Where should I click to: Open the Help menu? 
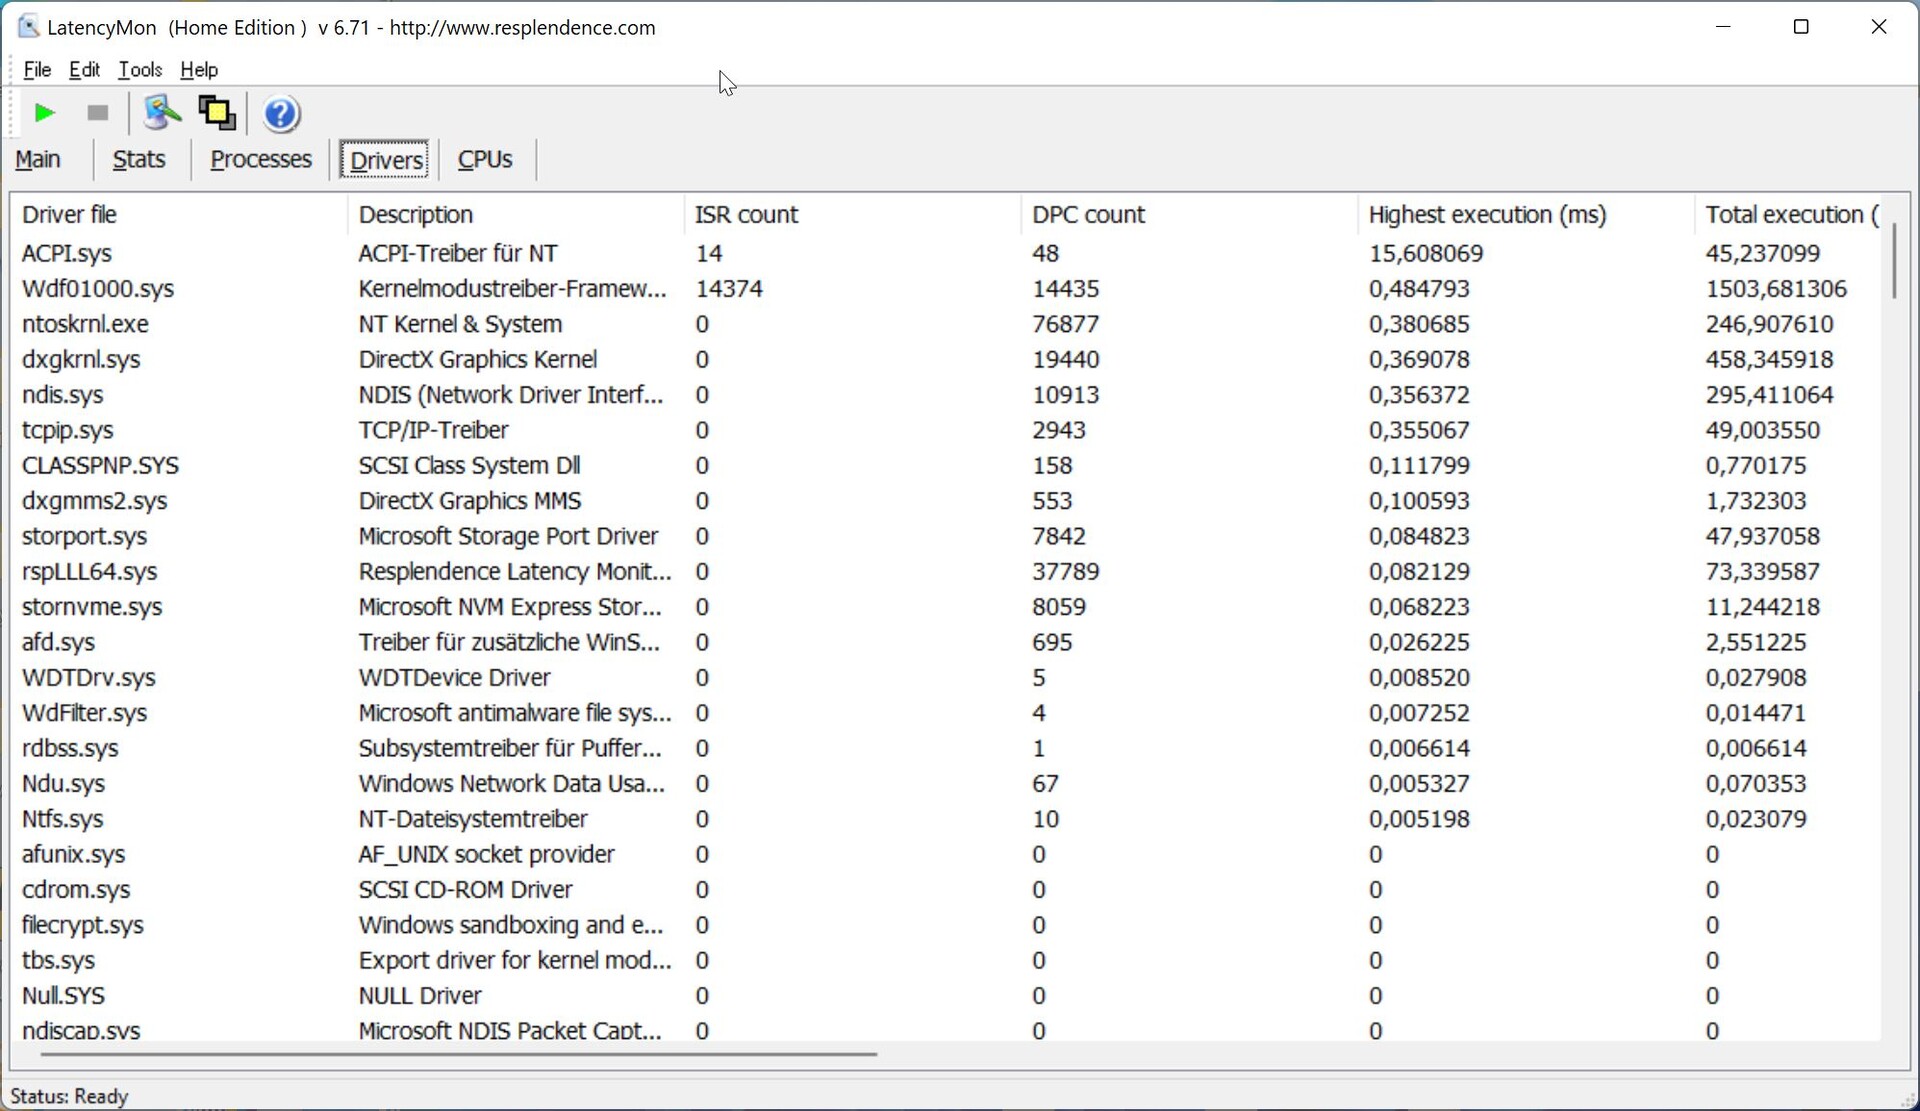pos(199,70)
